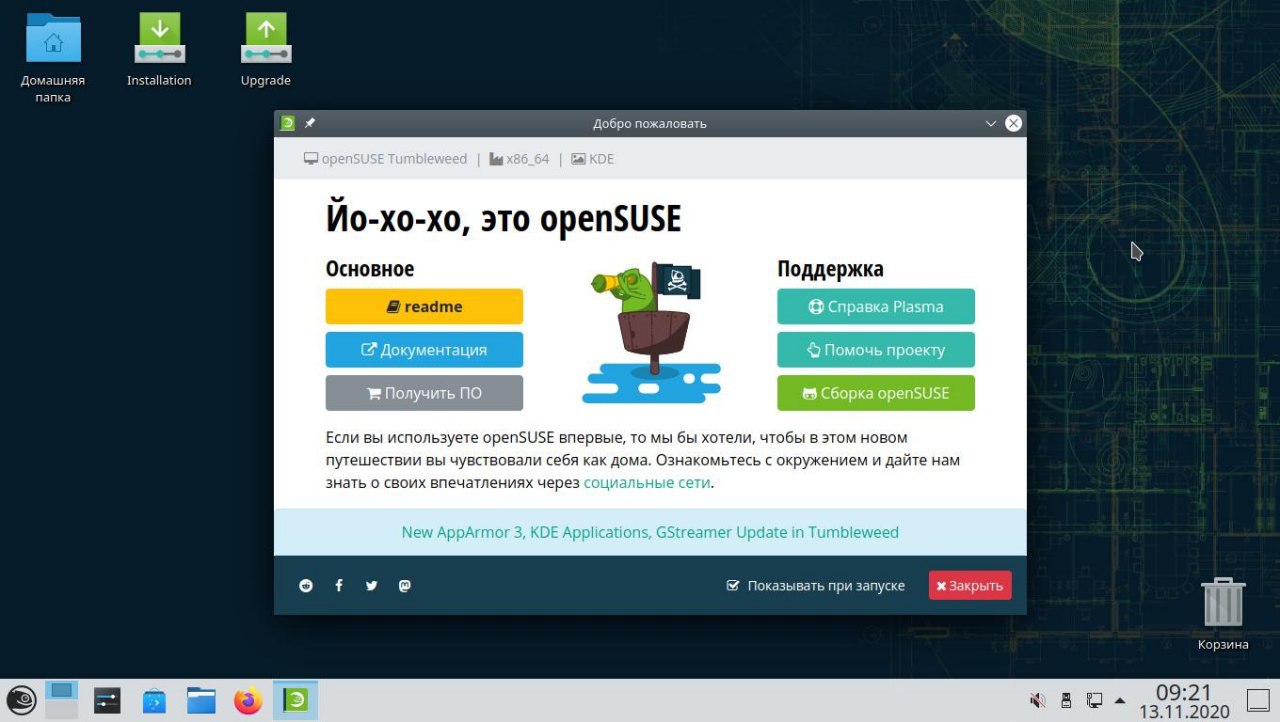Open the Документация button
The image size is (1280, 722).
424,350
